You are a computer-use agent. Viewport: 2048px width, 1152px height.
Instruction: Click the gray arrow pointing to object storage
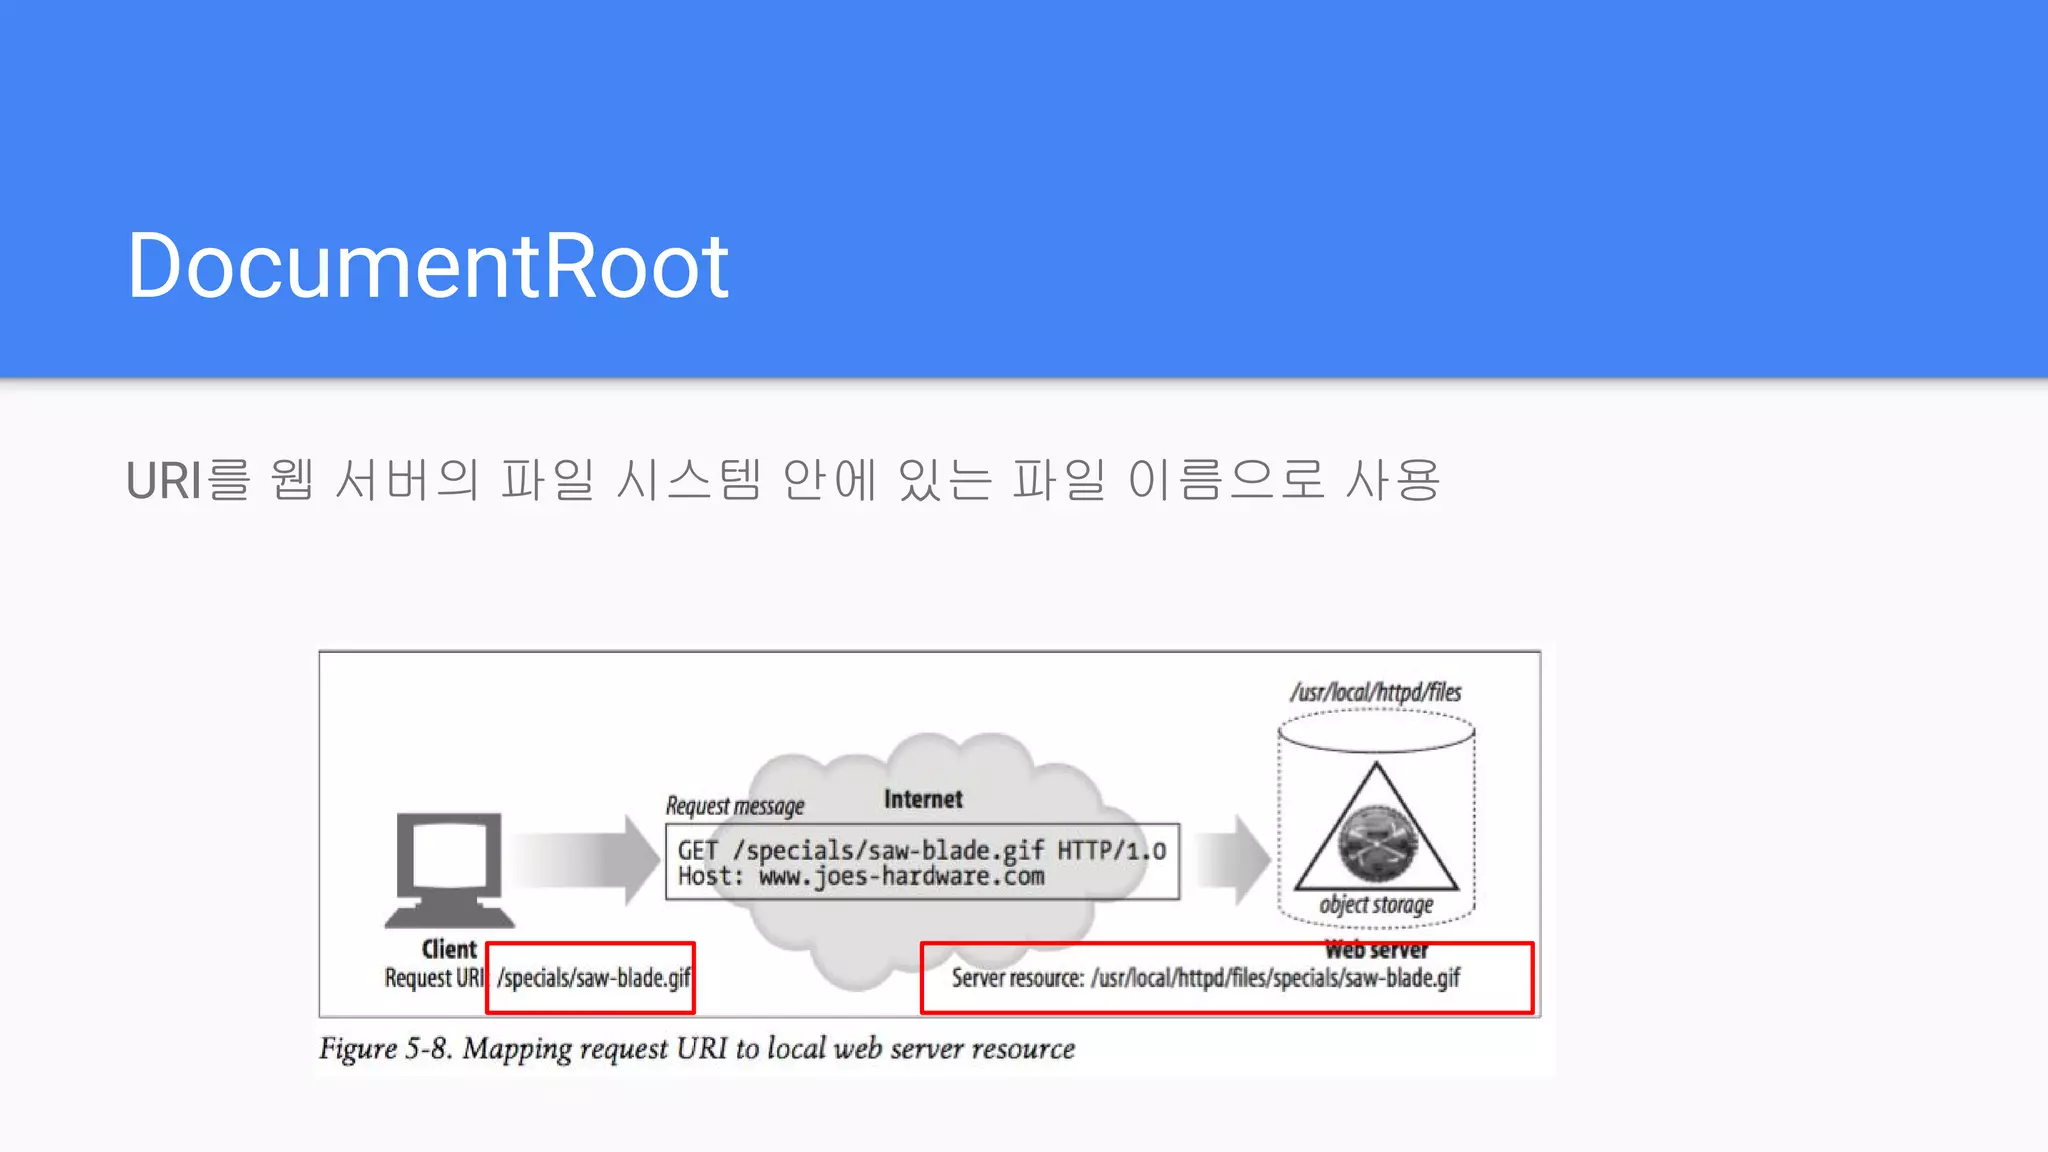1233,859
